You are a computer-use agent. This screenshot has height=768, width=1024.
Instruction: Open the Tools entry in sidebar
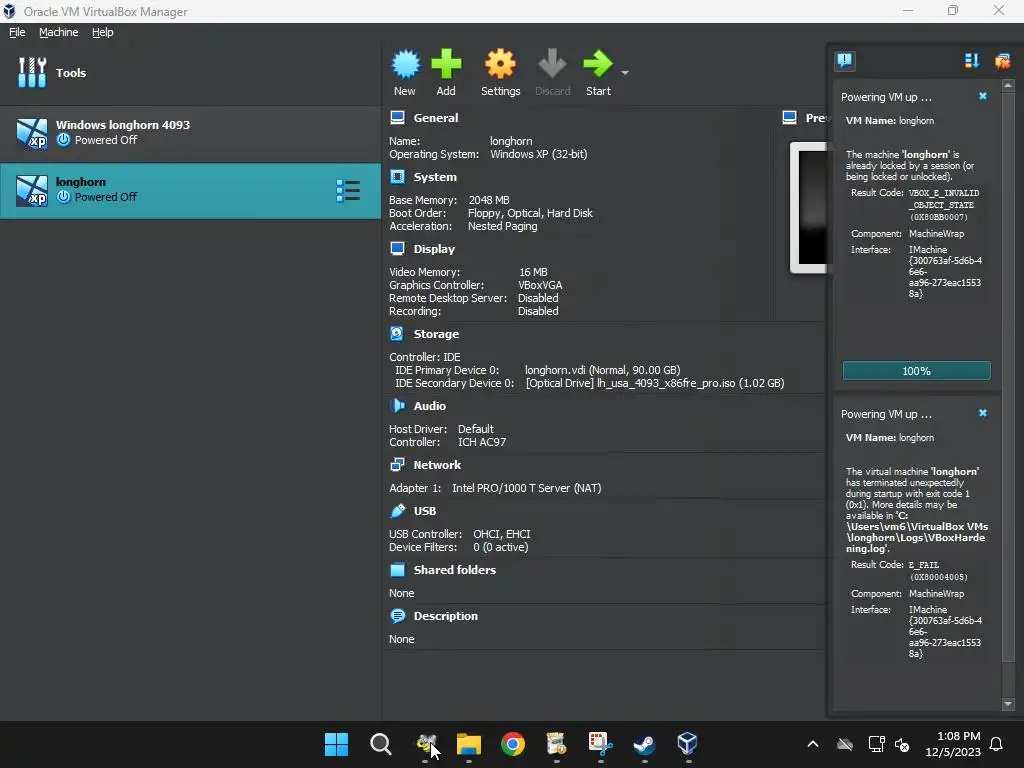click(x=190, y=72)
